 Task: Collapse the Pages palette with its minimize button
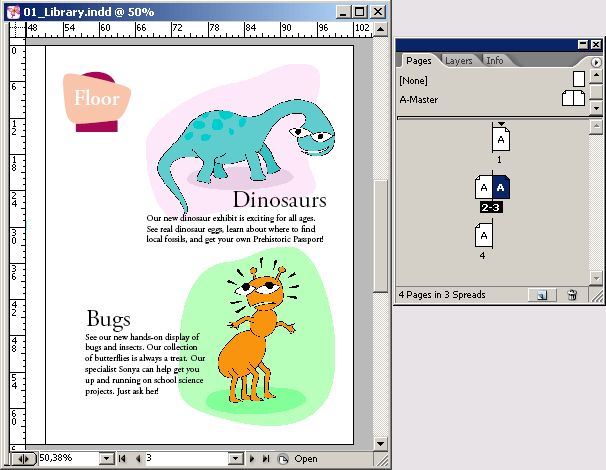(583, 45)
